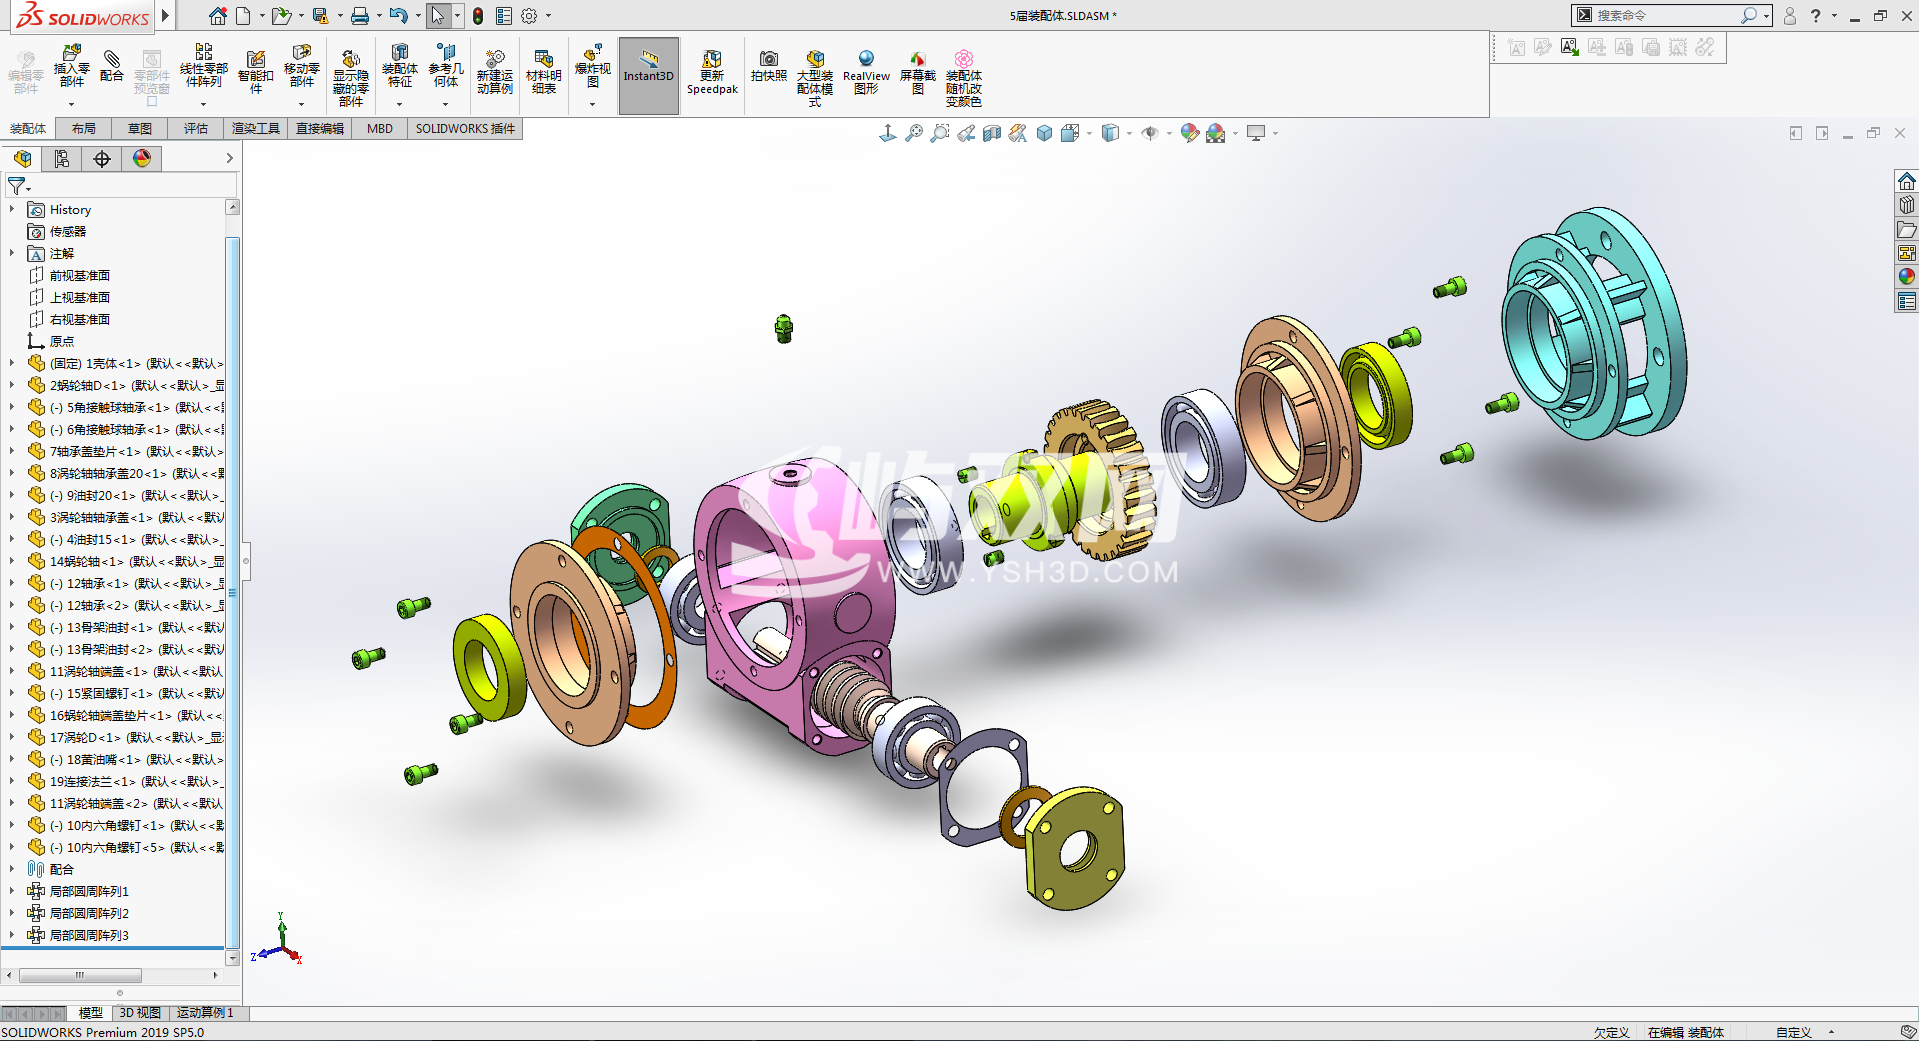Screen dimensions: 1919x1041
Task: Switch to the 布局 ribbon tab
Action: [x=83, y=128]
